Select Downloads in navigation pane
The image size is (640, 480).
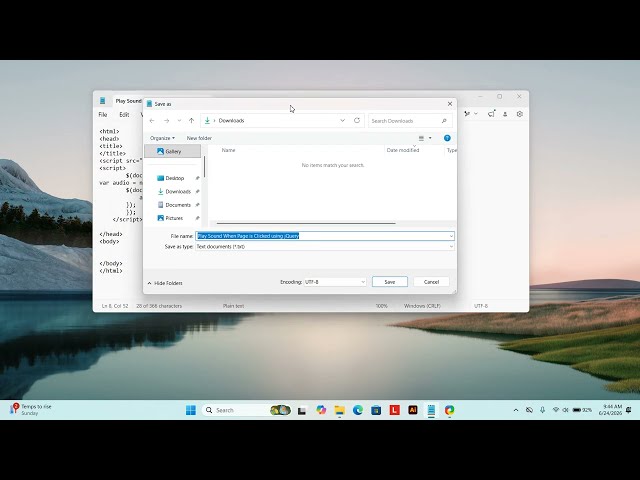click(178, 191)
